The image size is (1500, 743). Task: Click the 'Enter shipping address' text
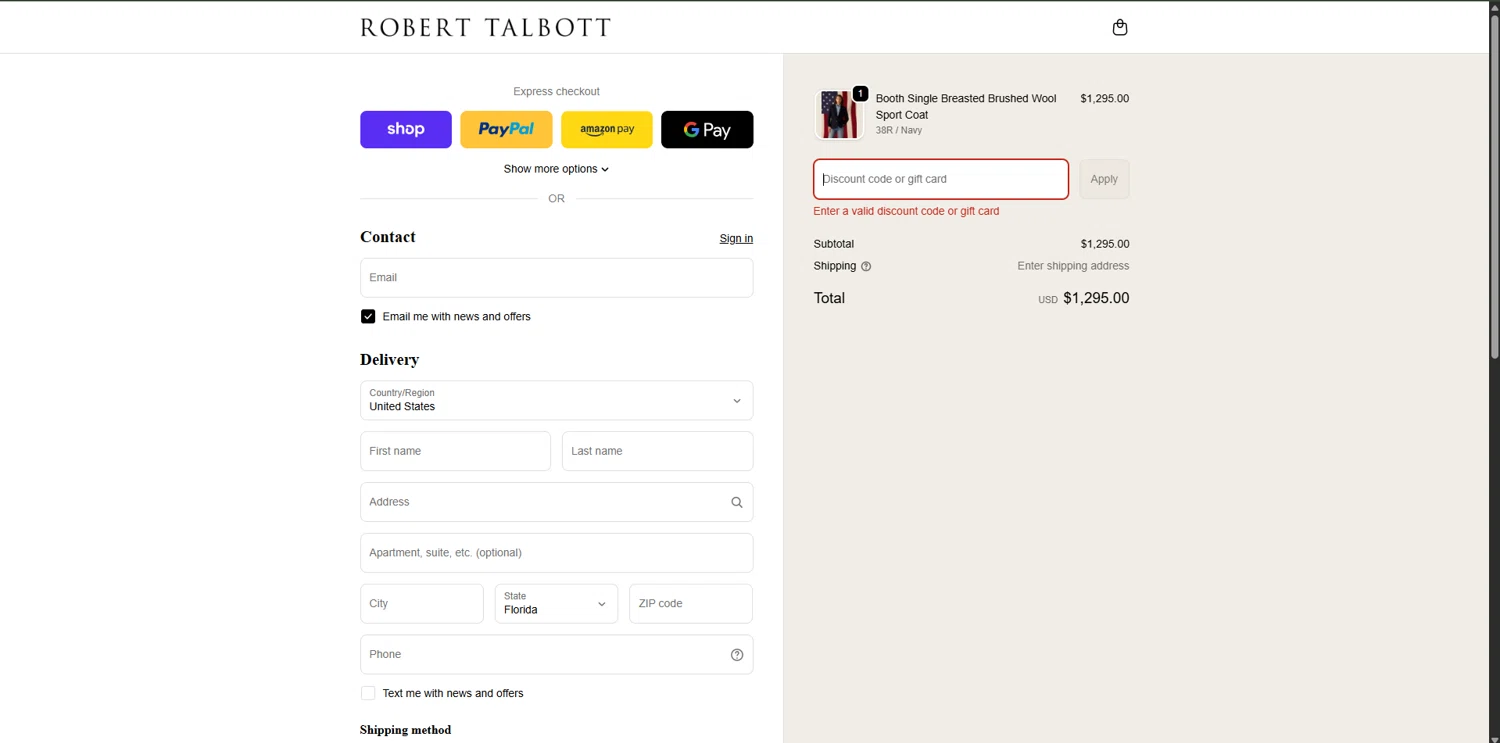click(1073, 266)
